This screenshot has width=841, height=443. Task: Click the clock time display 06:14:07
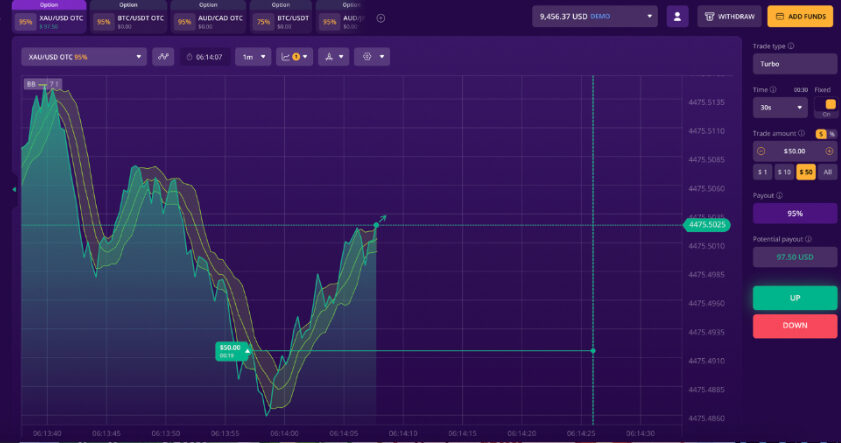tap(205, 57)
